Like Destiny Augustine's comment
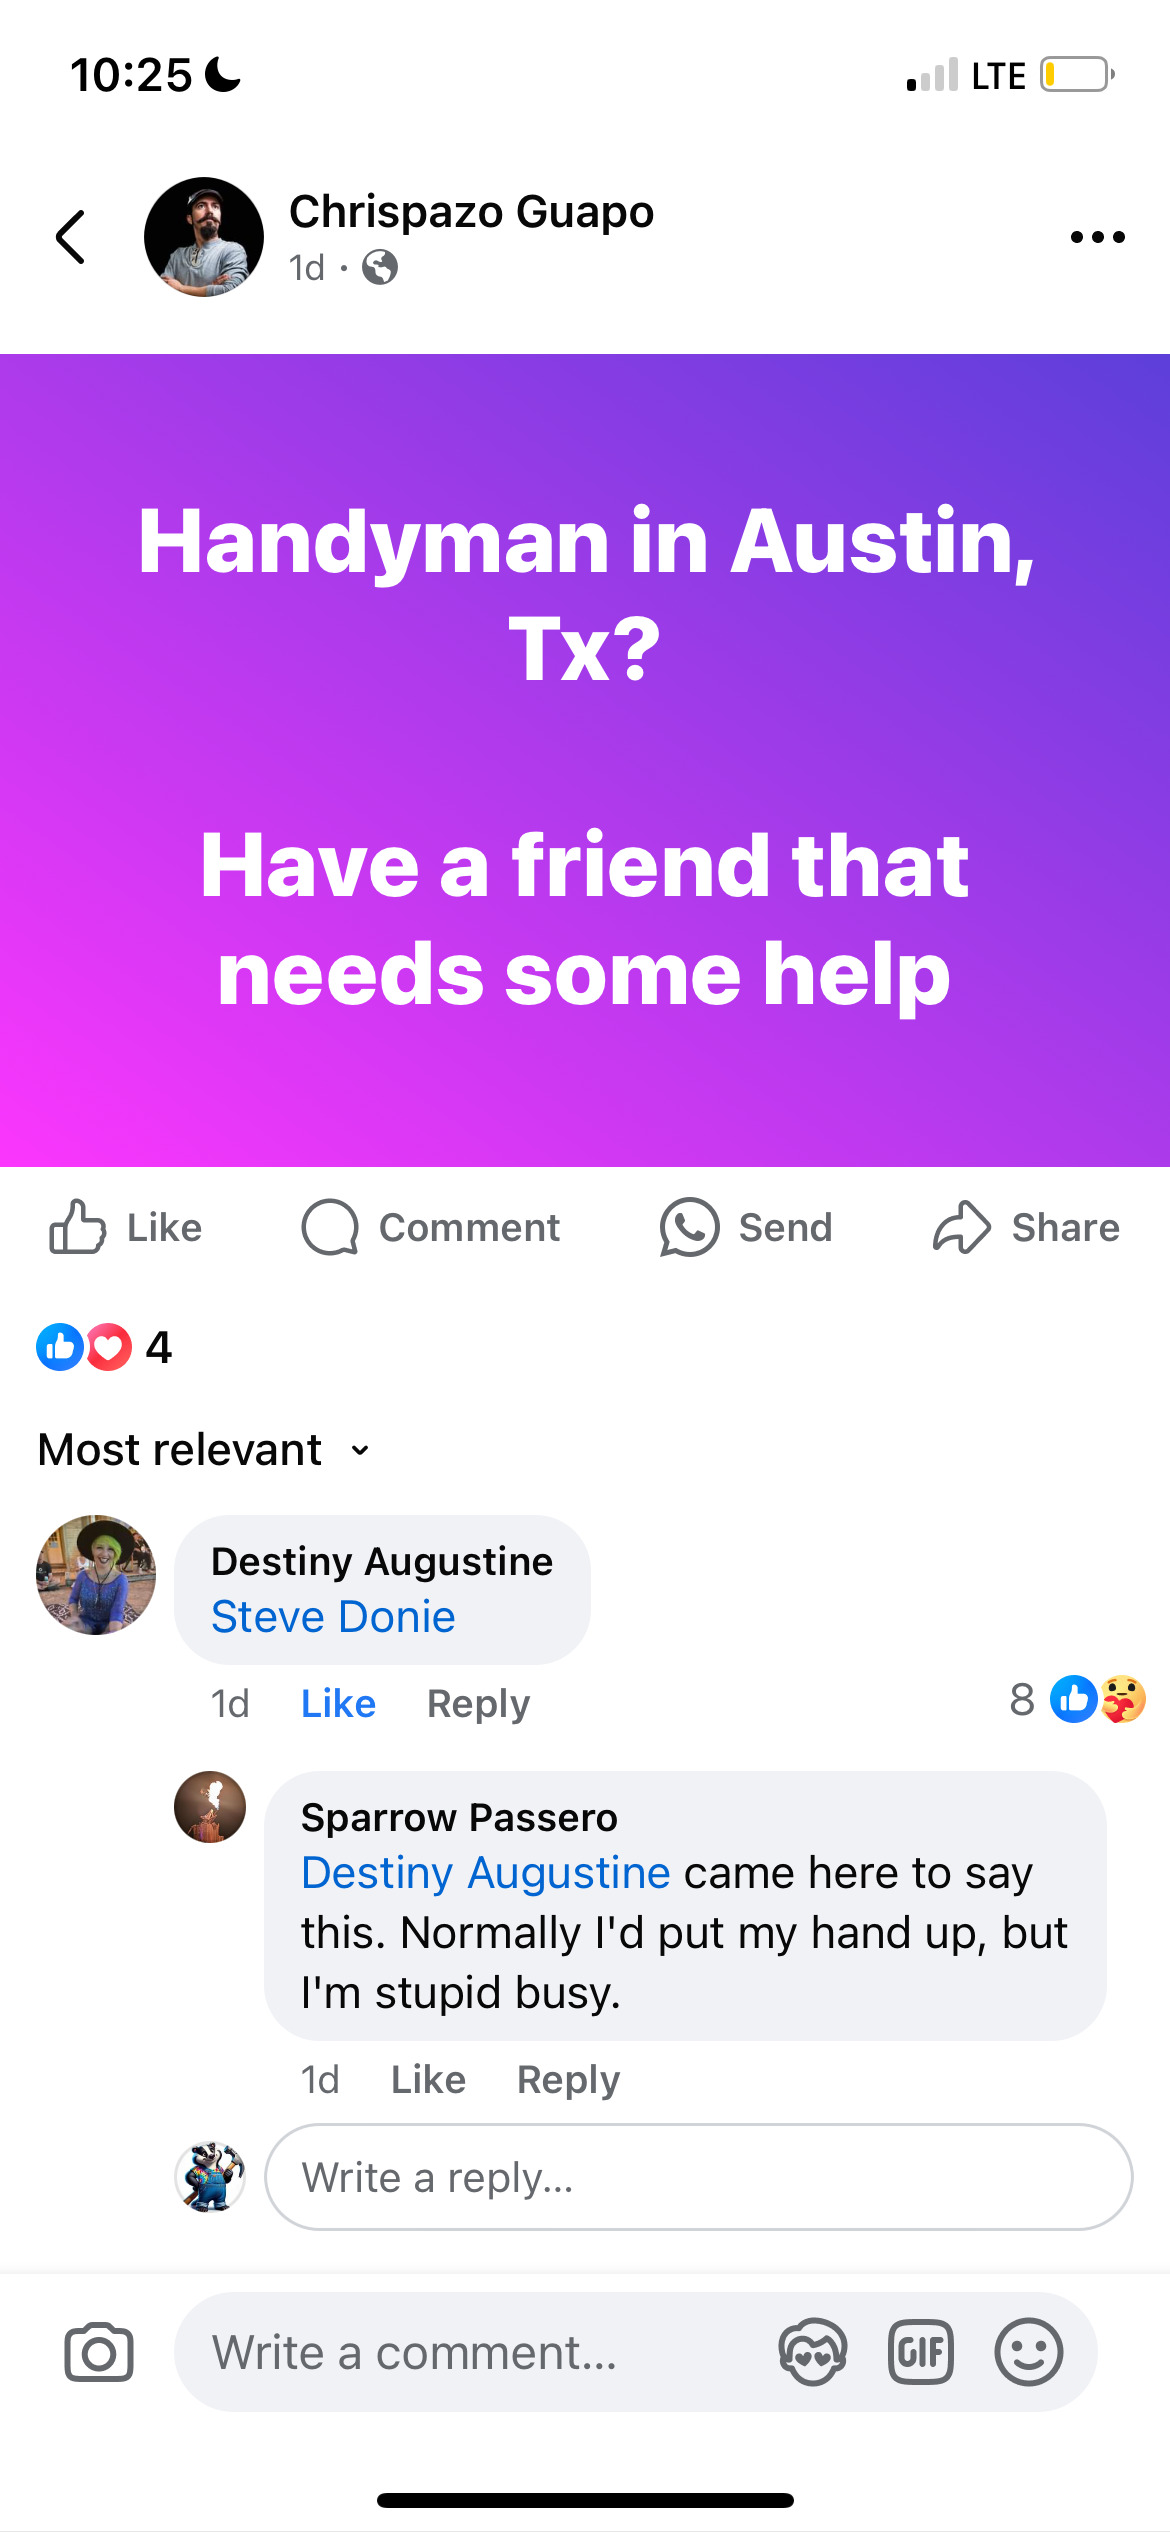 [338, 1703]
